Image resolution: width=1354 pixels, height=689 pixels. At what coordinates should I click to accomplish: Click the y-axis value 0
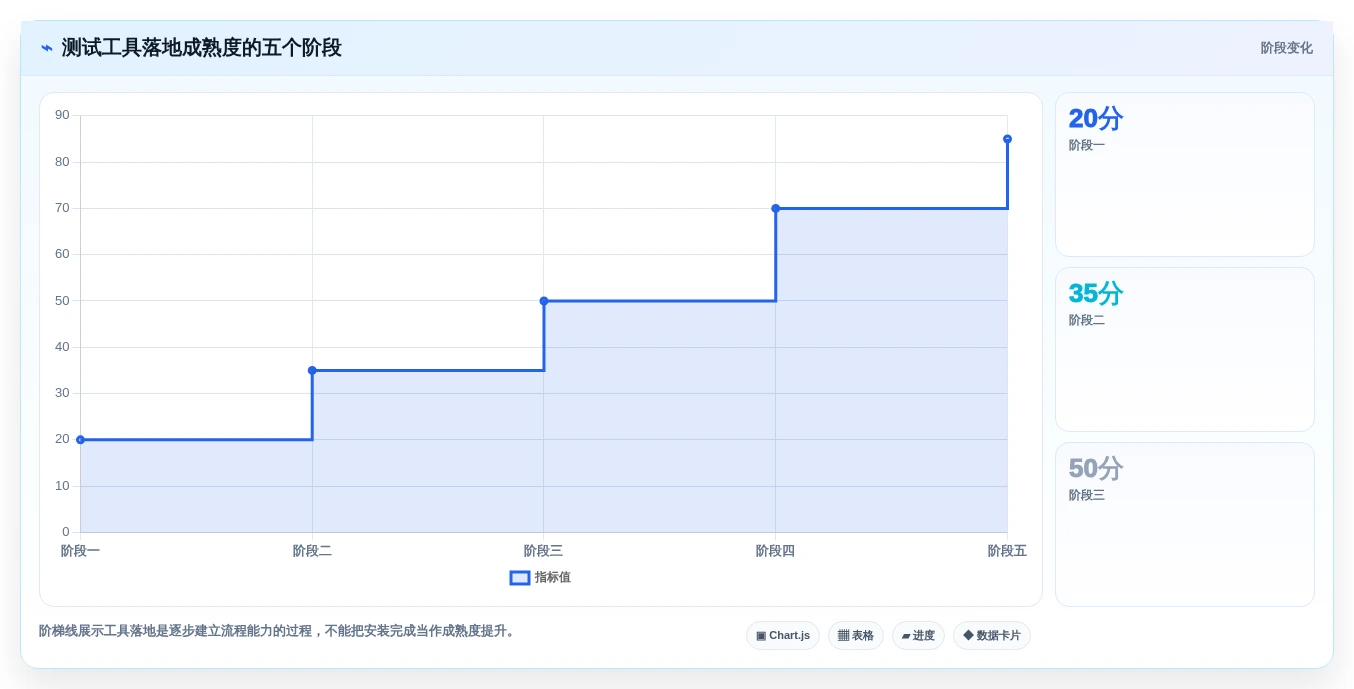pyautogui.click(x=66, y=532)
